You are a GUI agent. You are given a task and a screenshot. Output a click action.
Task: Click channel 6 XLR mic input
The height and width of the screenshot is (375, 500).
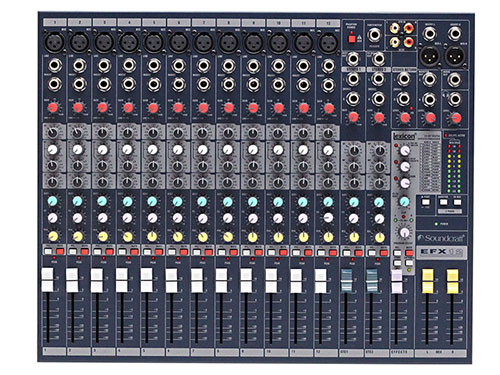pos(179,43)
